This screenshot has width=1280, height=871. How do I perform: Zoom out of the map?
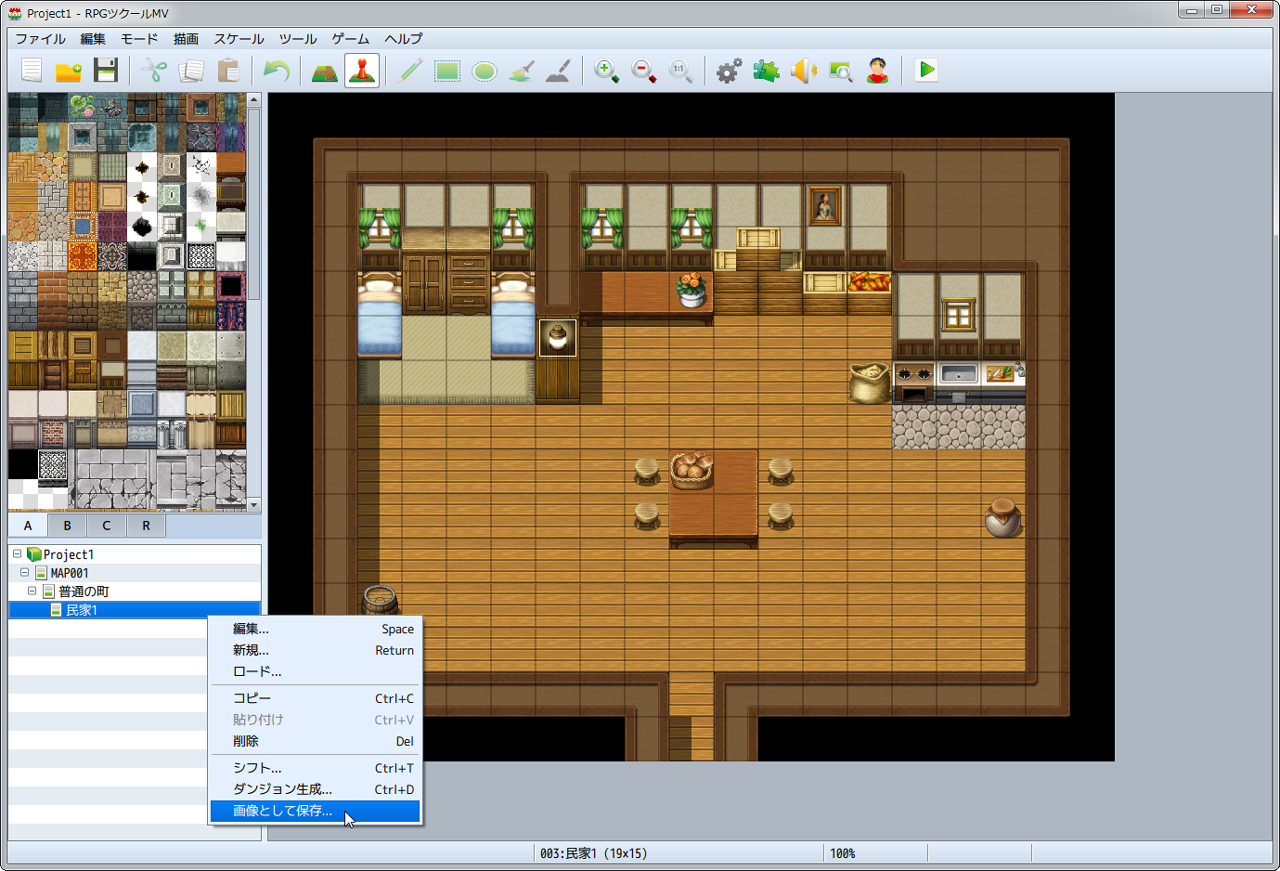(644, 71)
